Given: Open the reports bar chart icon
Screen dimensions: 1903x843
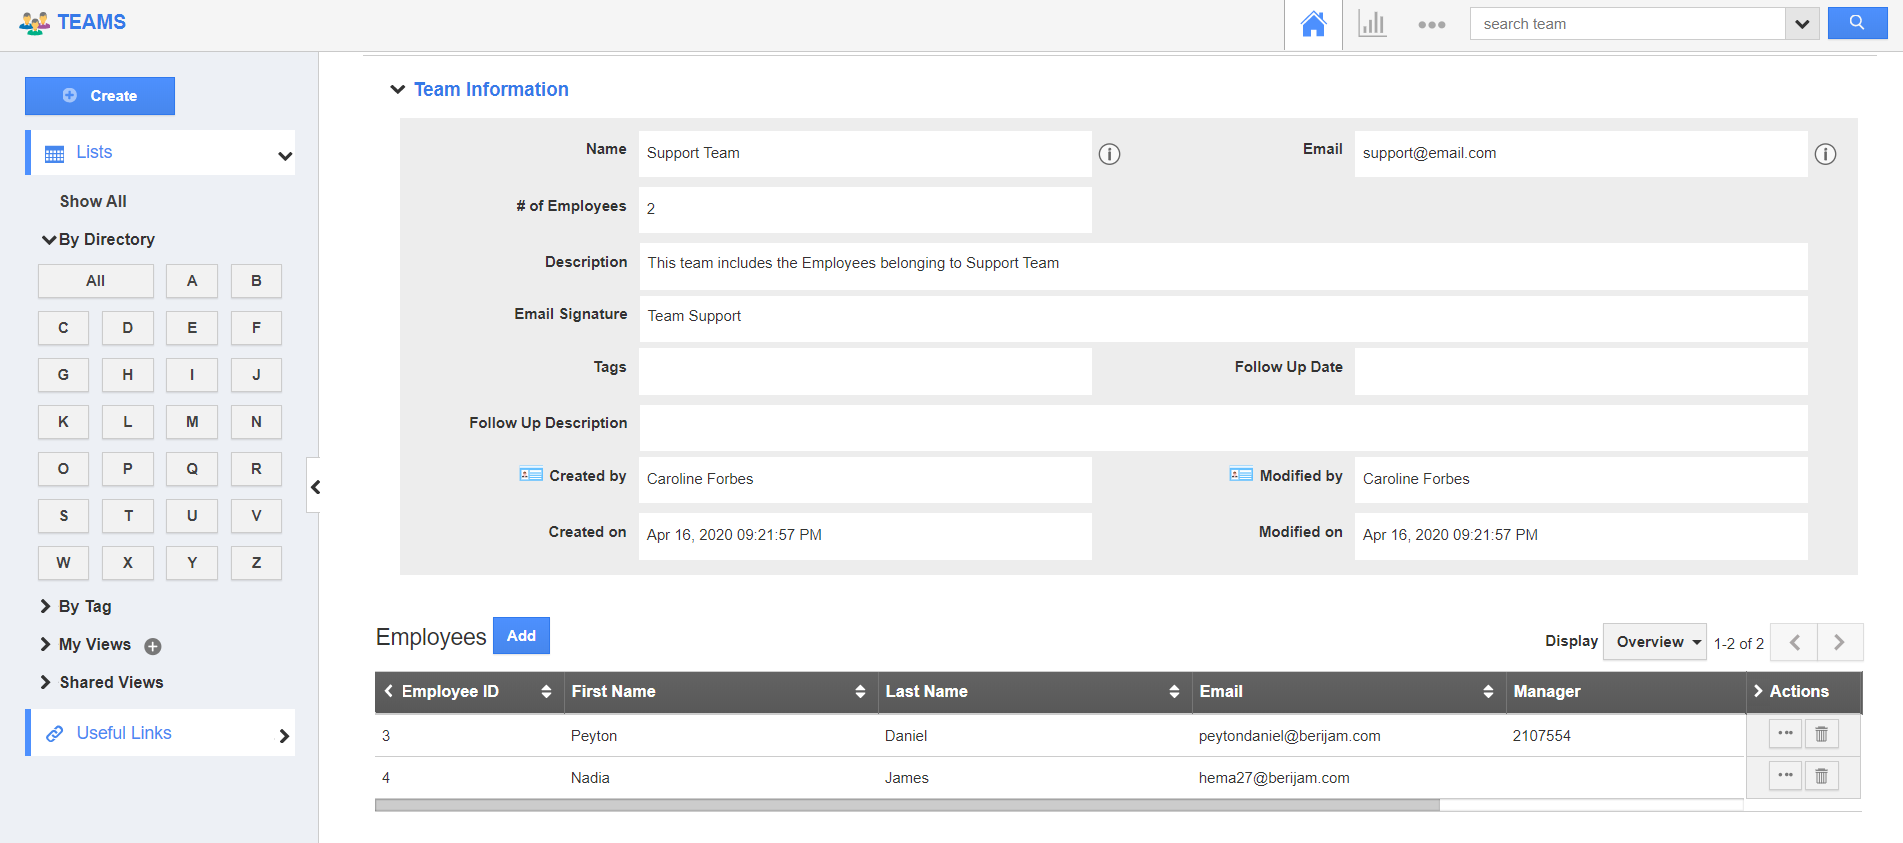Looking at the screenshot, I should 1372,24.
